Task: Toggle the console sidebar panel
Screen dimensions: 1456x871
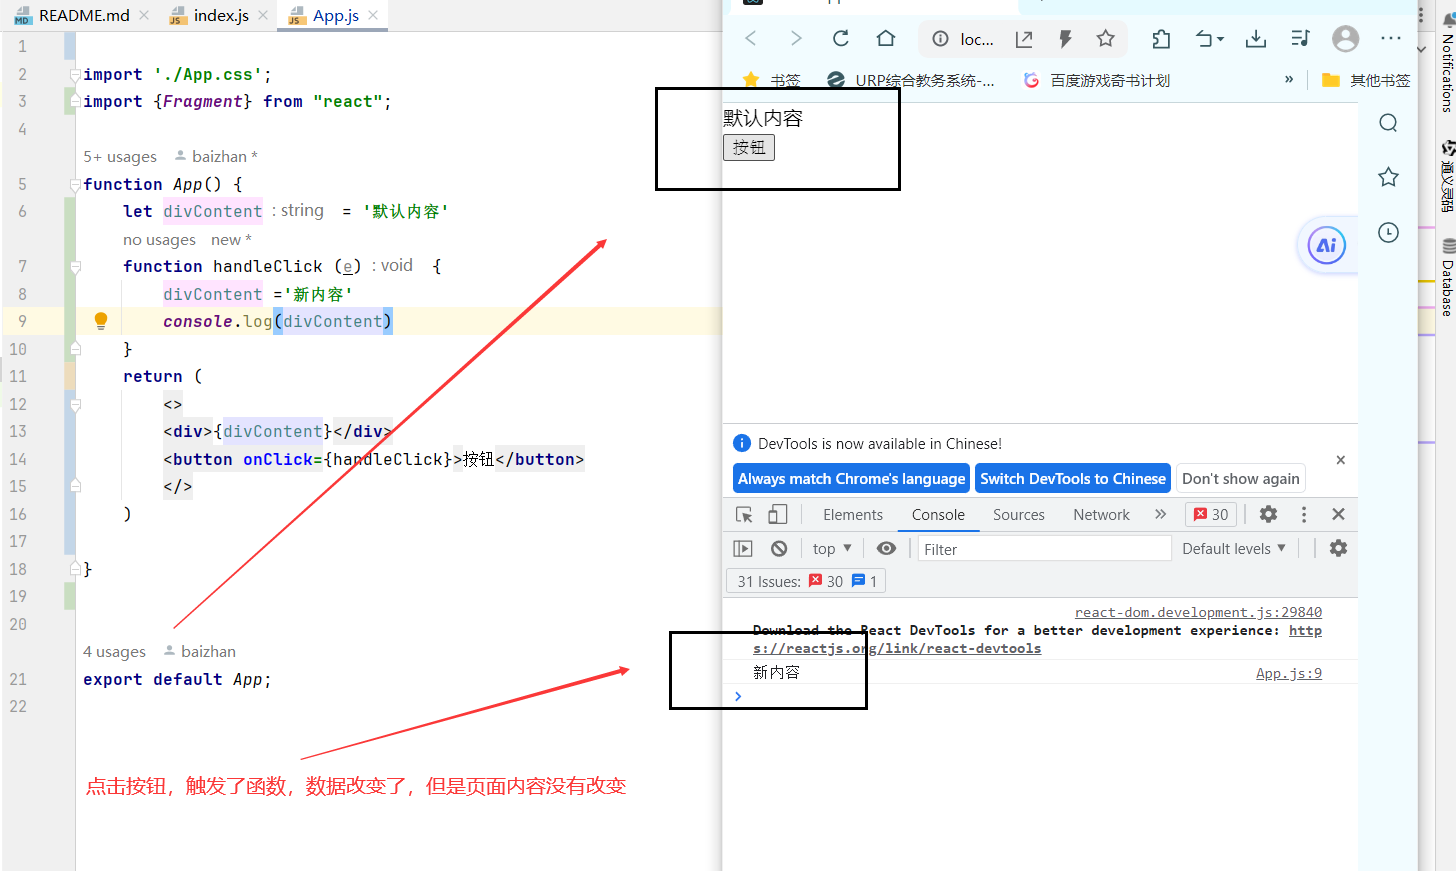Action: pyautogui.click(x=743, y=548)
